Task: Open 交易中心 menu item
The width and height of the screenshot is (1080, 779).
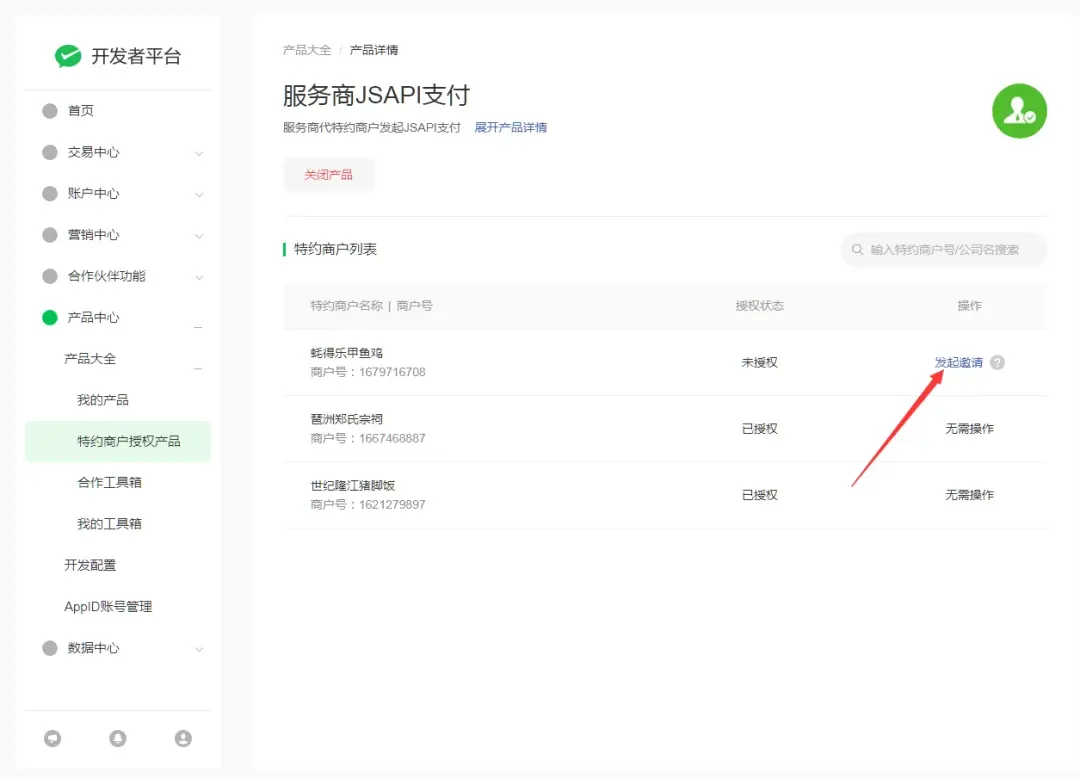Action: click(x=93, y=152)
